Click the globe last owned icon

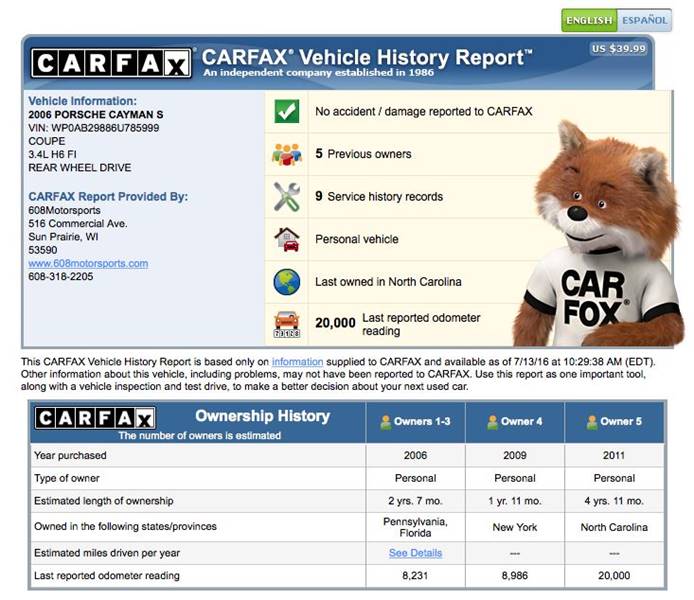click(x=286, y=282)
